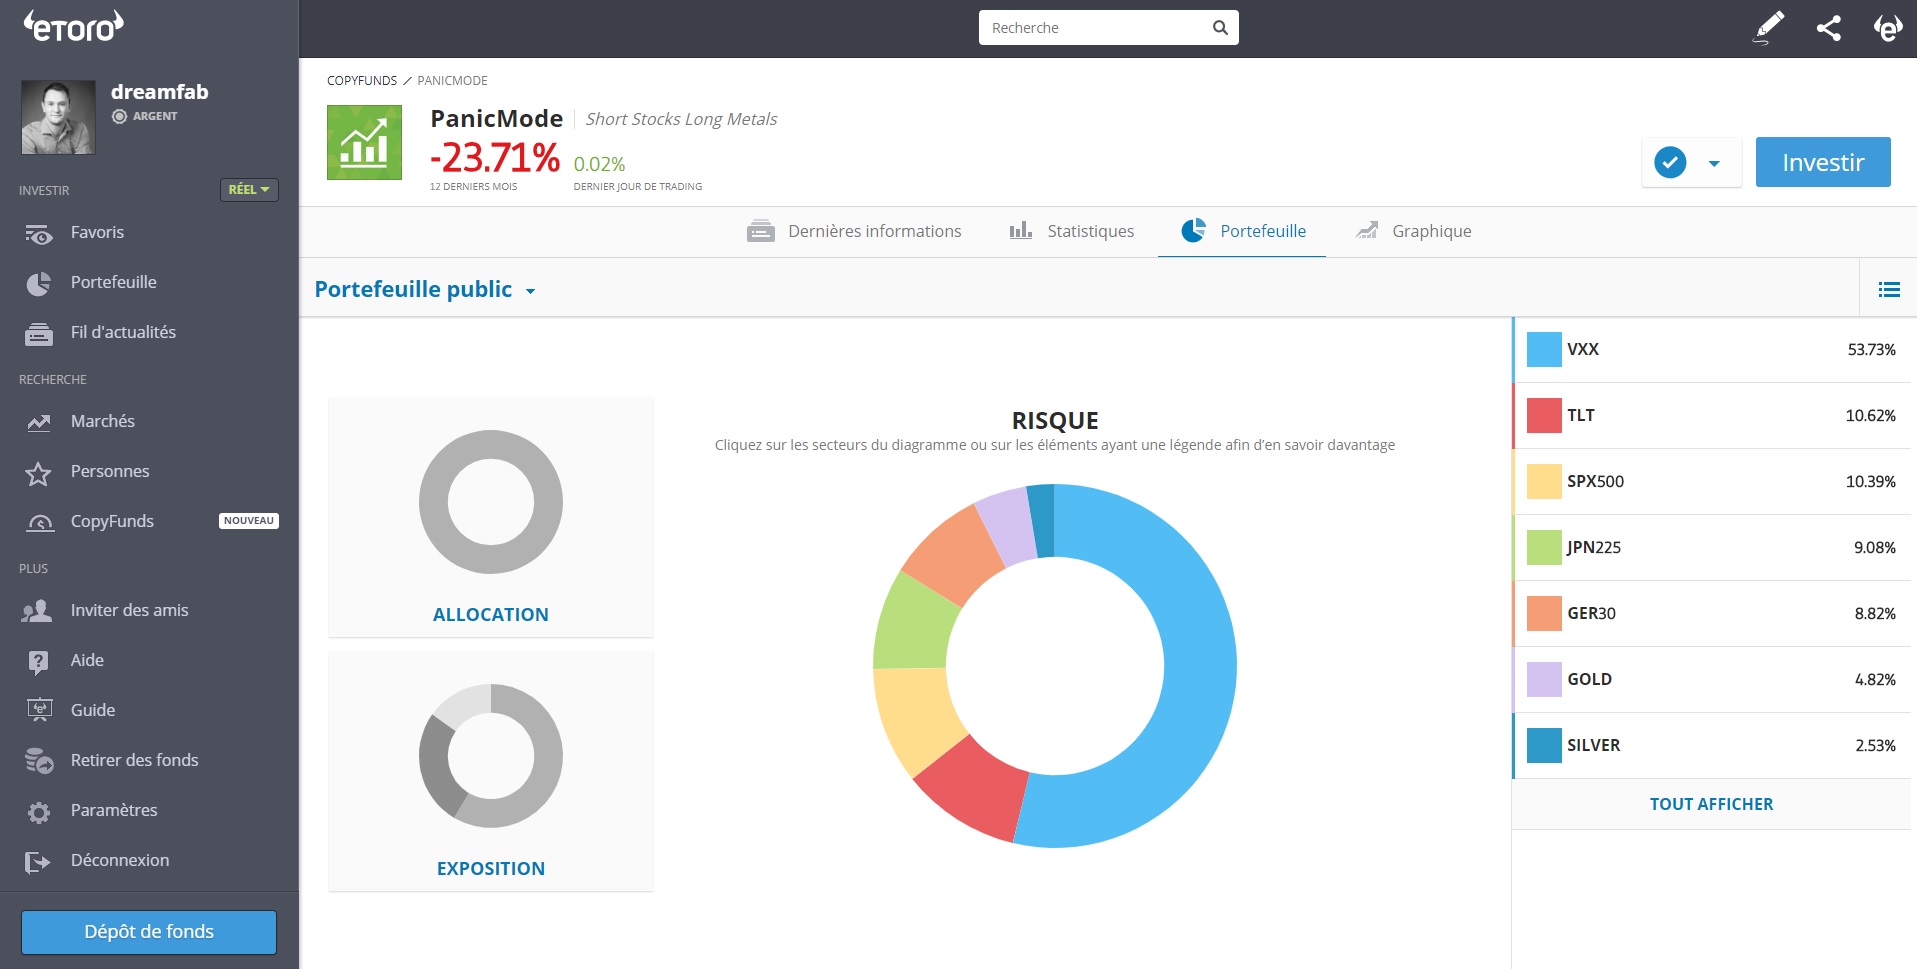Switch to list view icon
The image size is (1917, 969).
(1888, 290)
